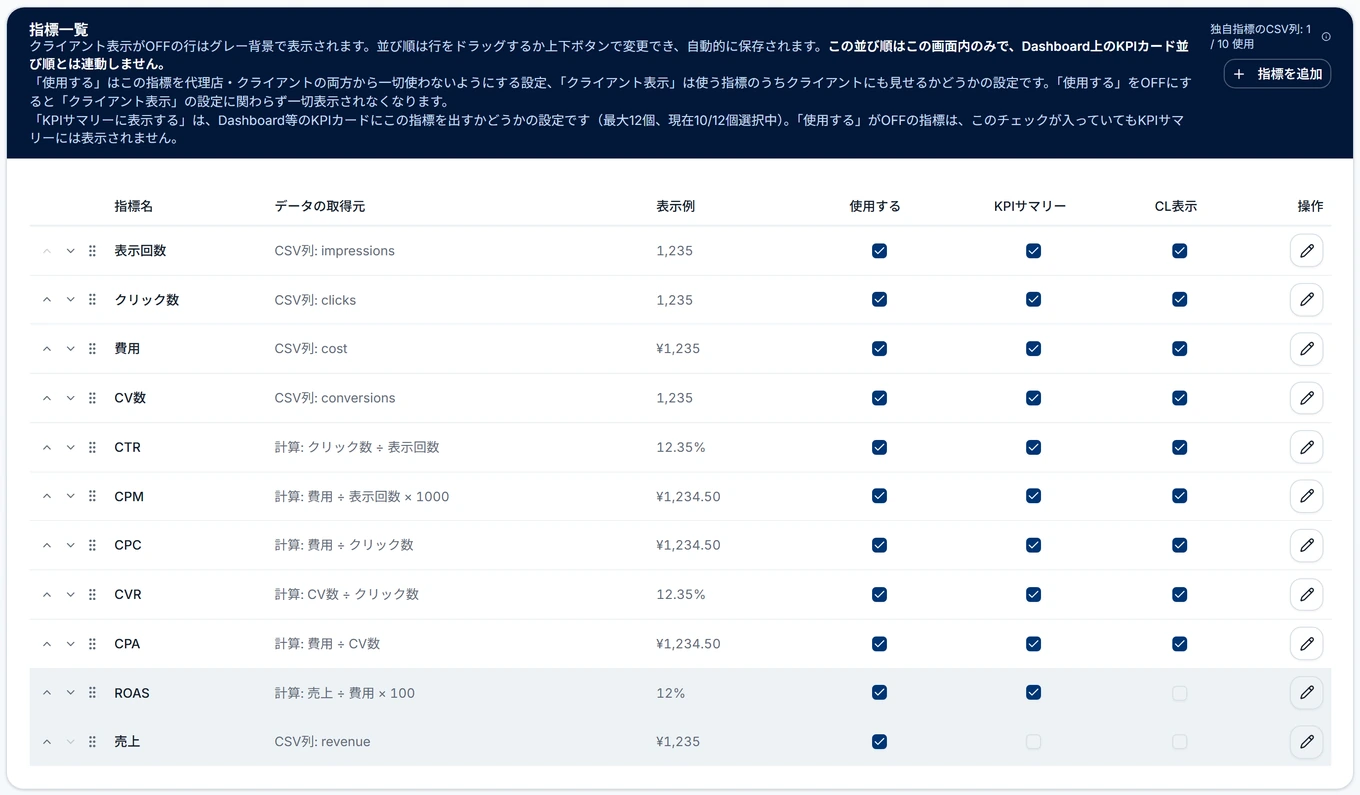
Task: Move CPM row up using arrow
Action: (46, 496)
